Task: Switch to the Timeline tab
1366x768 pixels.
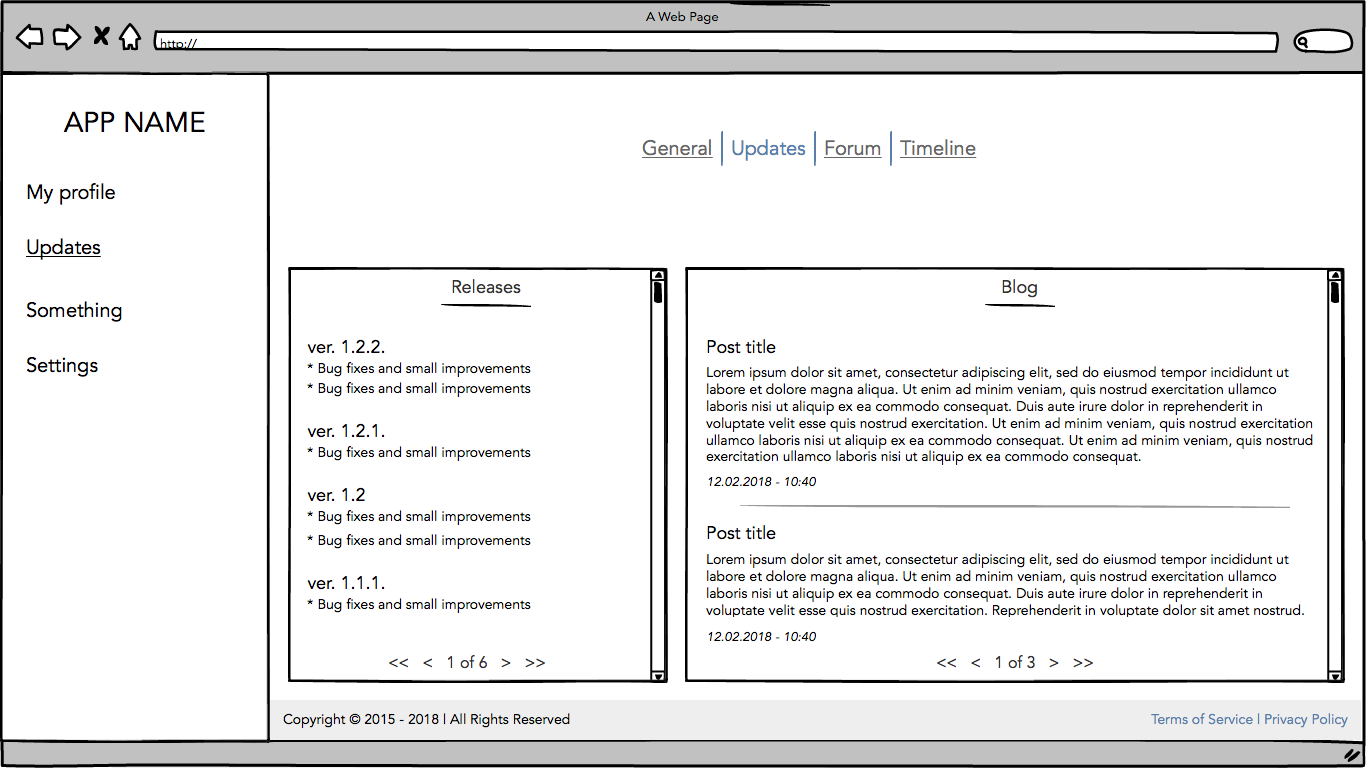Action: click(x=938, y=148)
